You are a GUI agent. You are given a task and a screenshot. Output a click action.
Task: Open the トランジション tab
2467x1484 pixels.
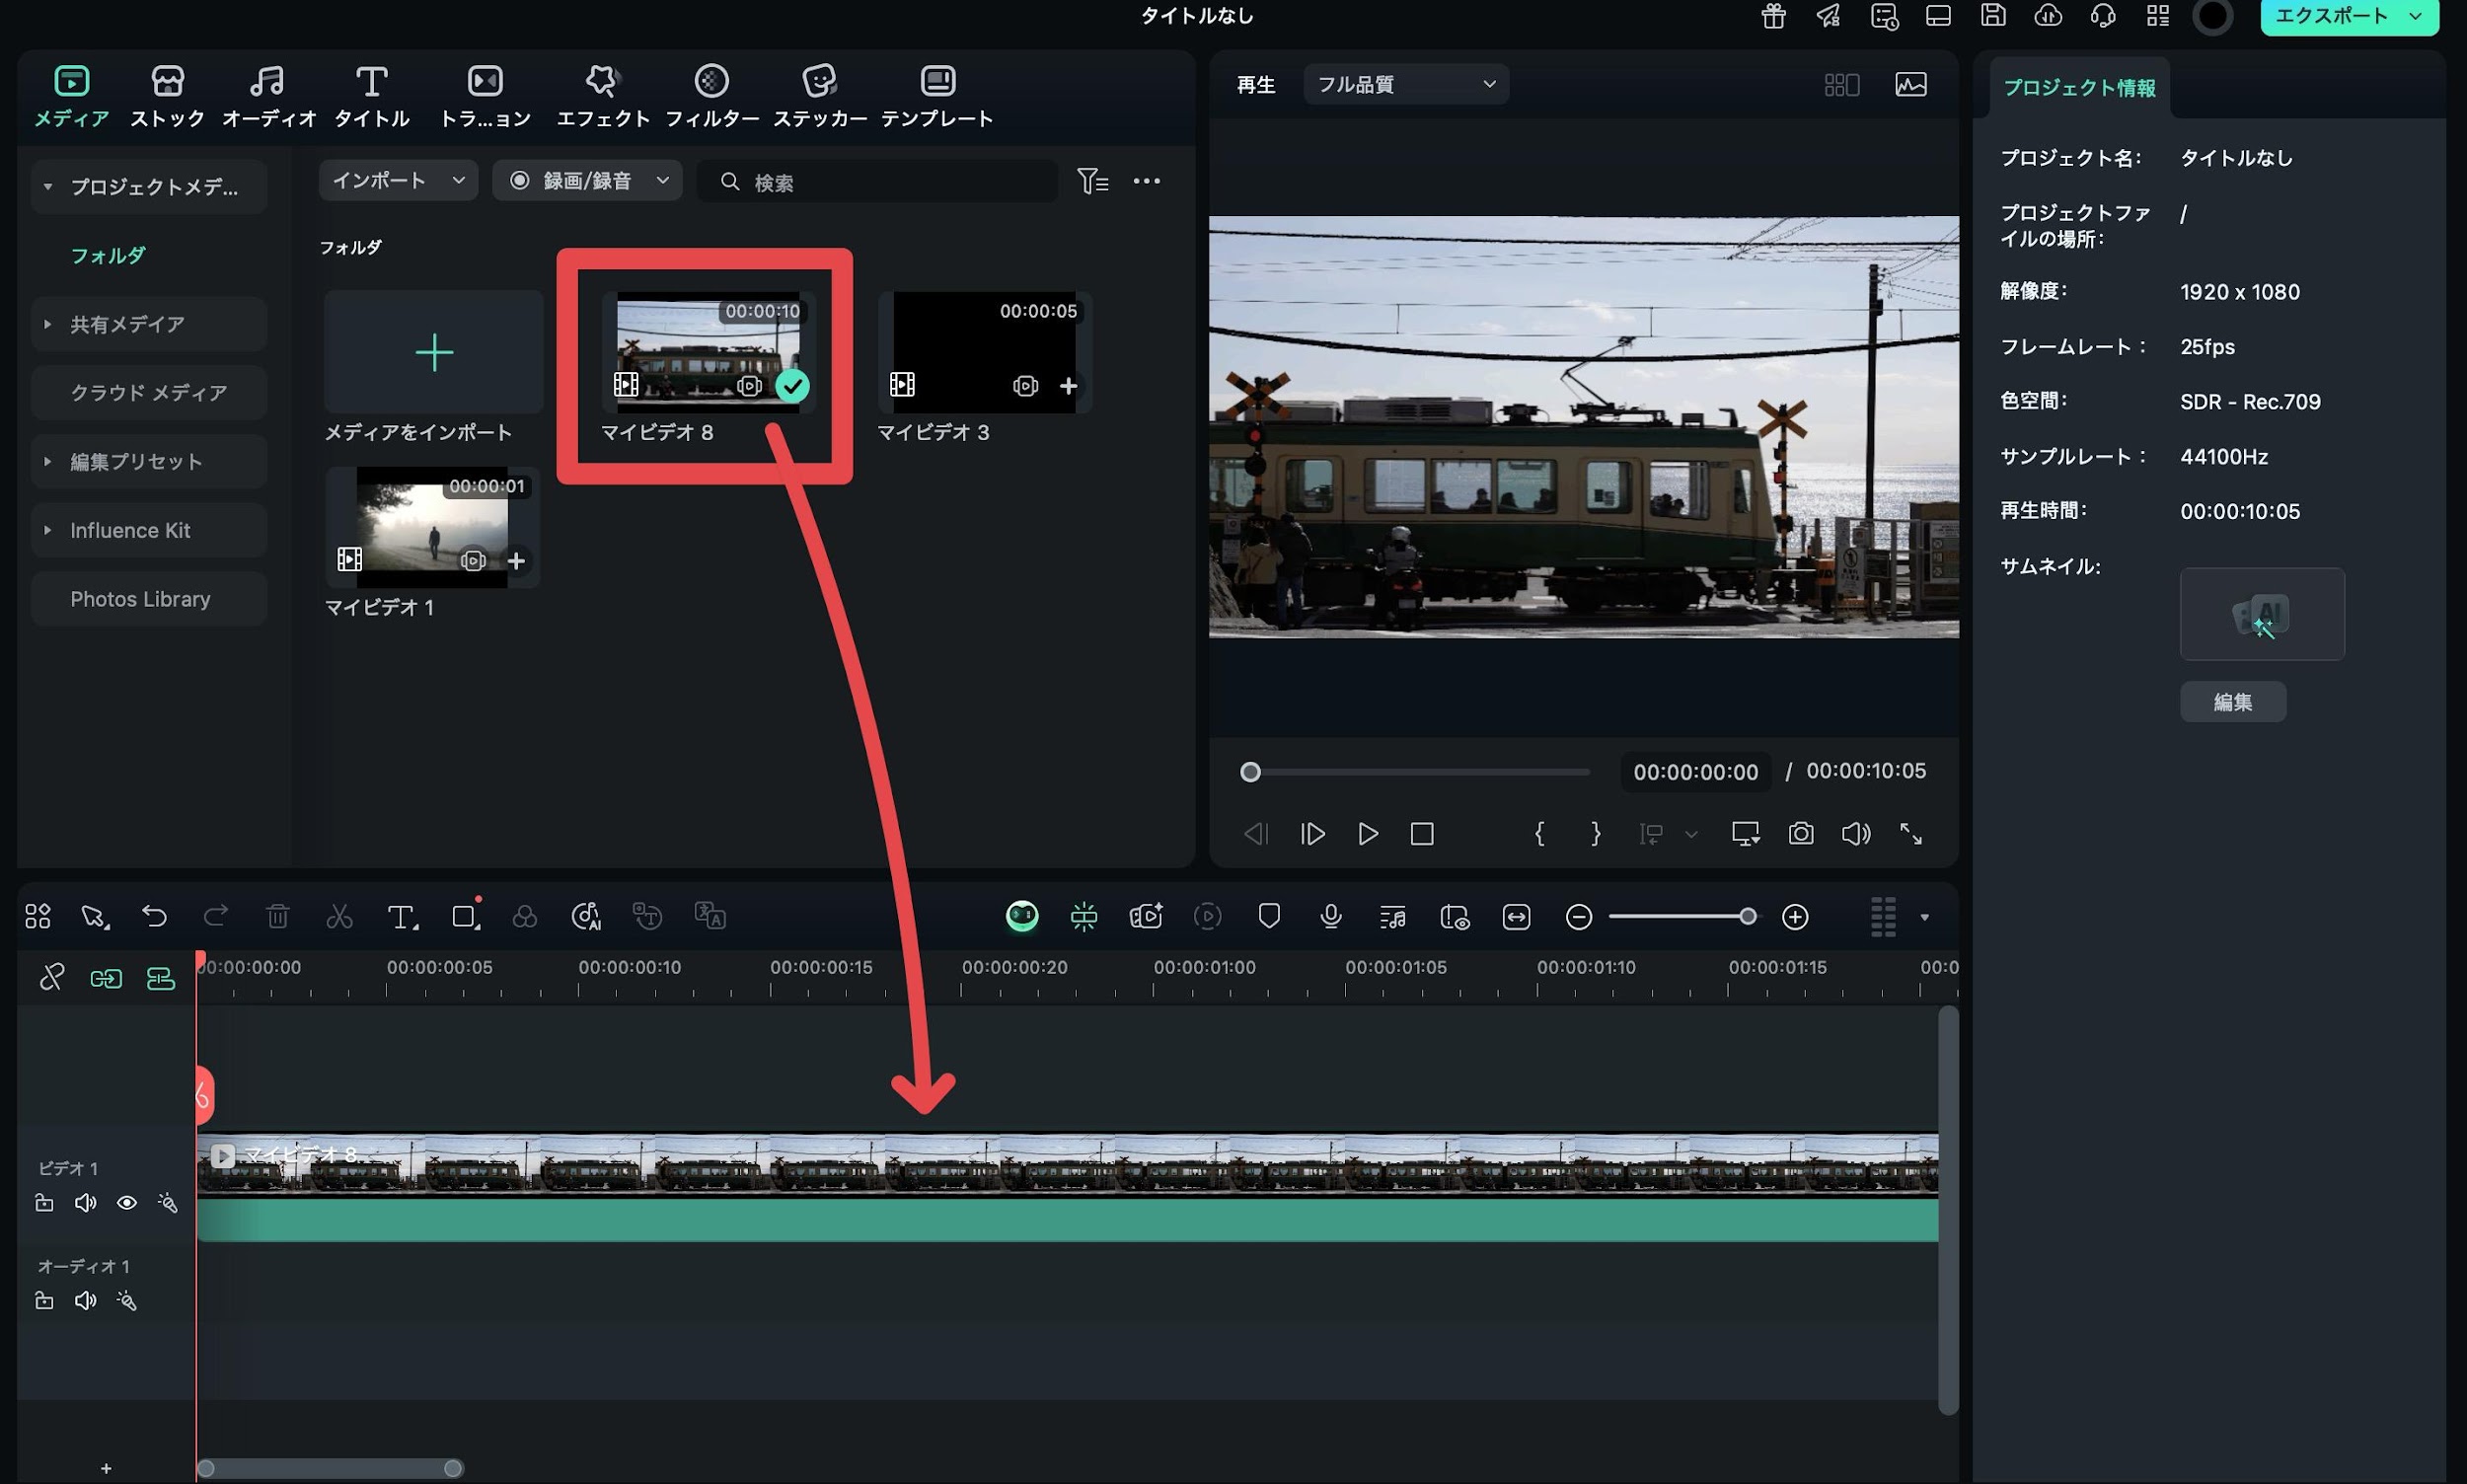pyautogui.click(x=485, y=96)
